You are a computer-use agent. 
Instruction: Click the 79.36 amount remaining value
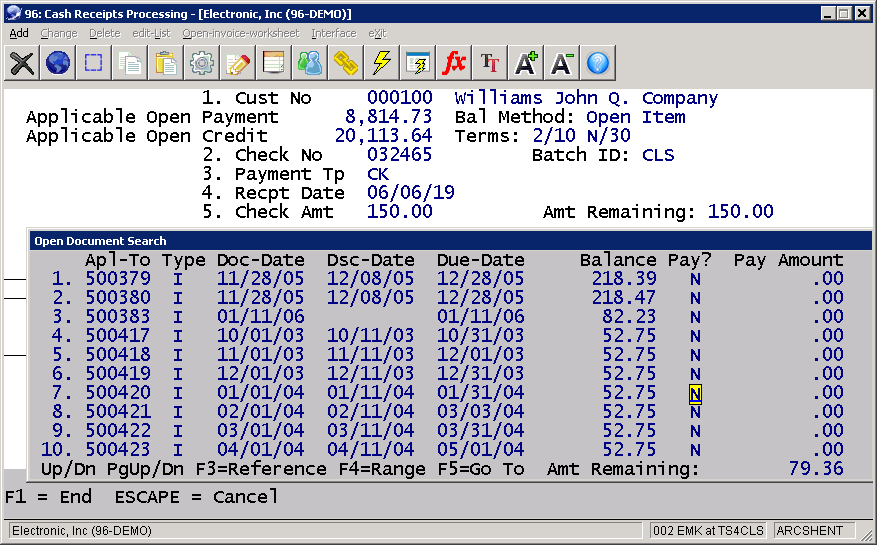[x=816, y=469]
